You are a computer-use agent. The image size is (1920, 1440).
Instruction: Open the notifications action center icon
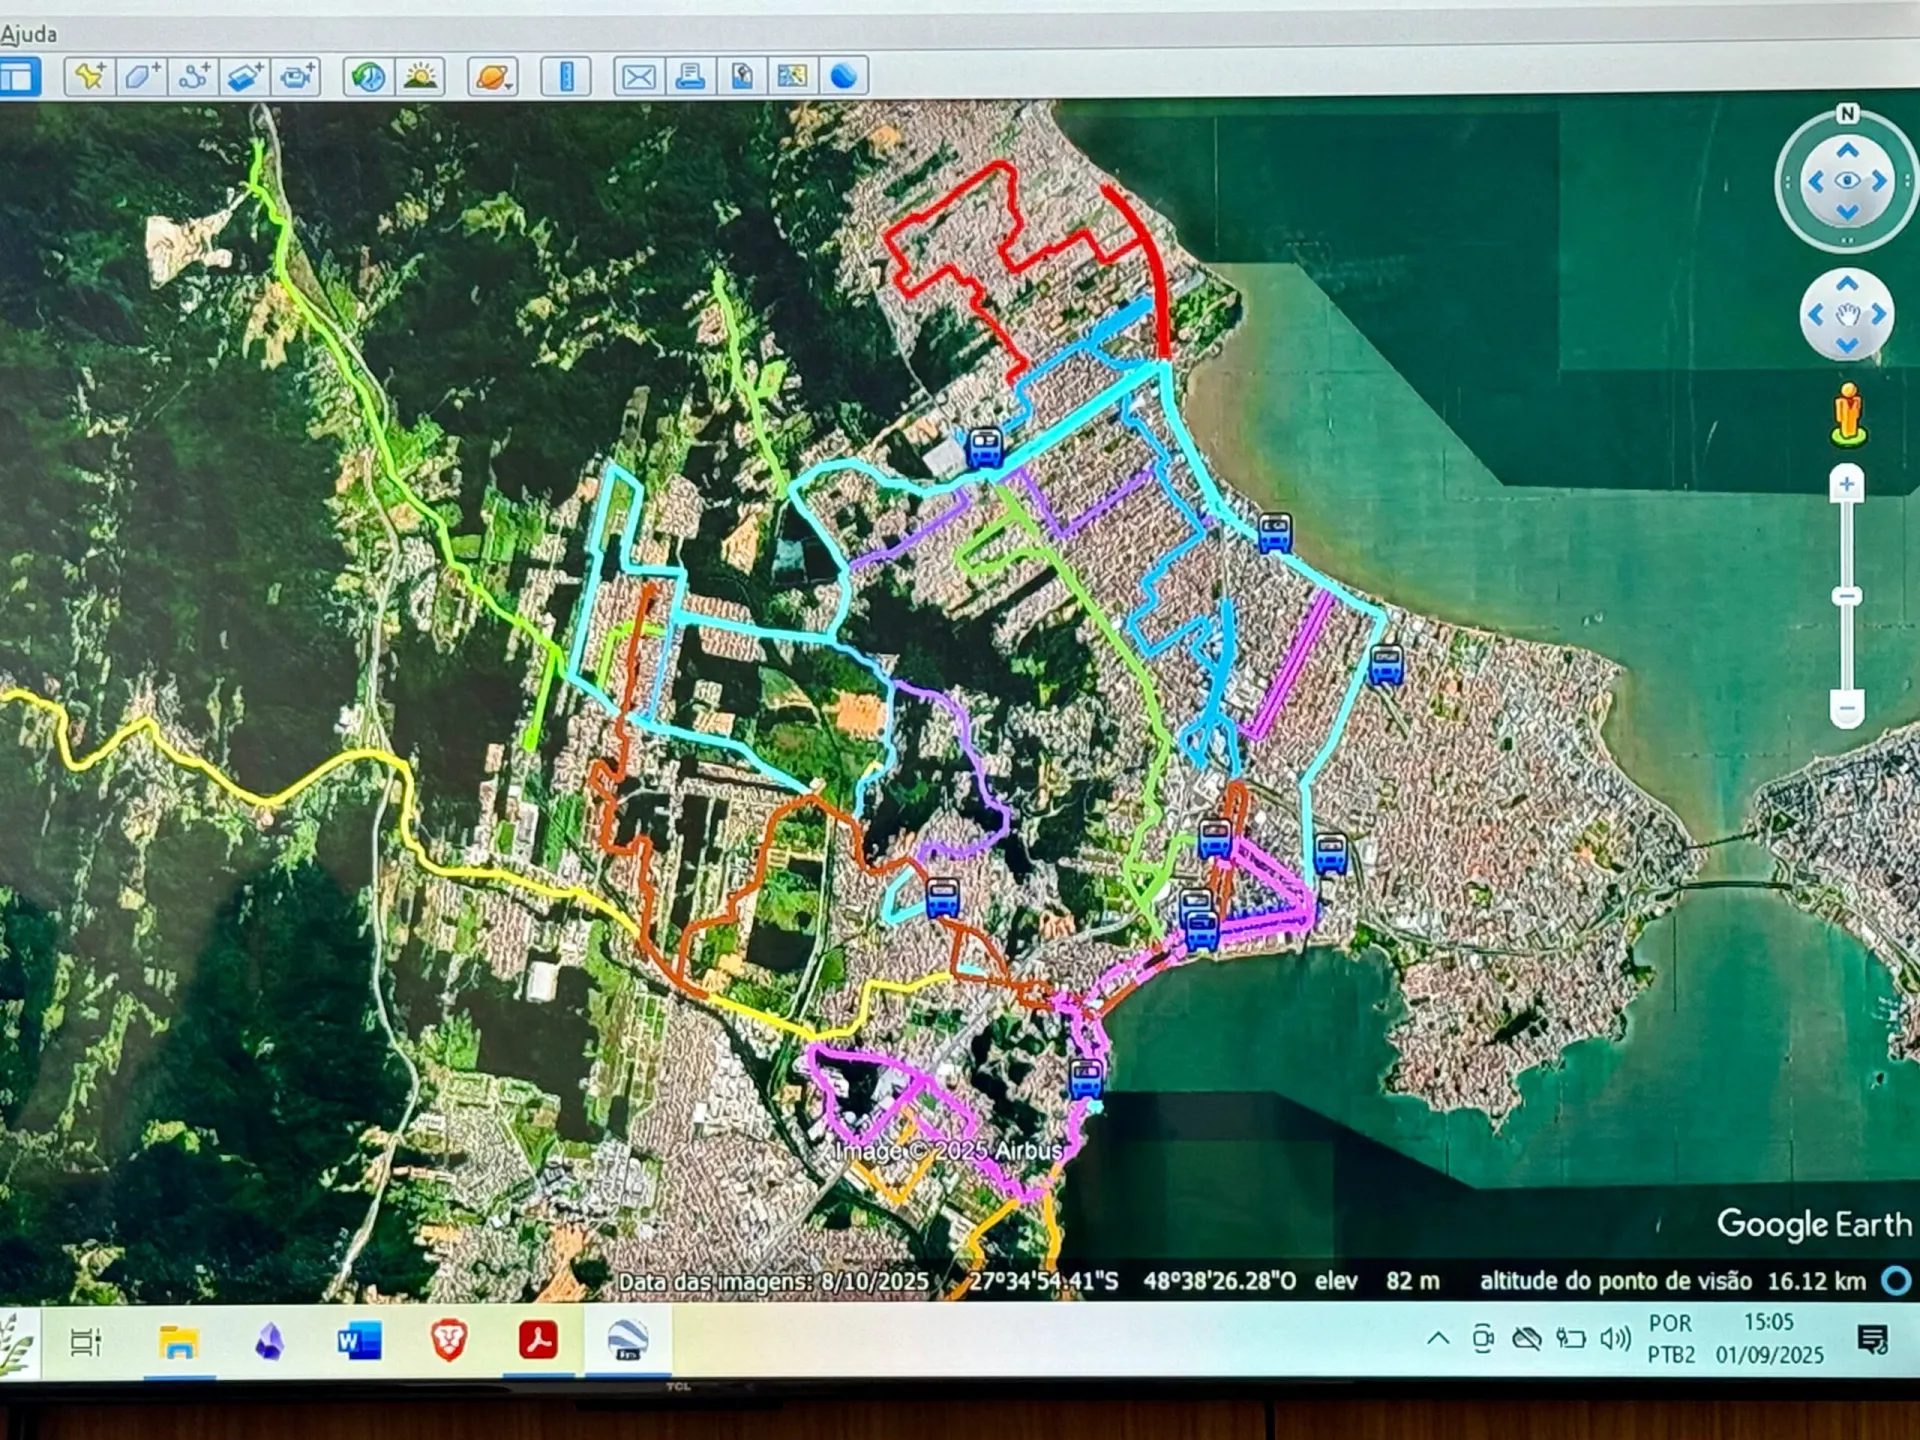click(1872, 1338)
